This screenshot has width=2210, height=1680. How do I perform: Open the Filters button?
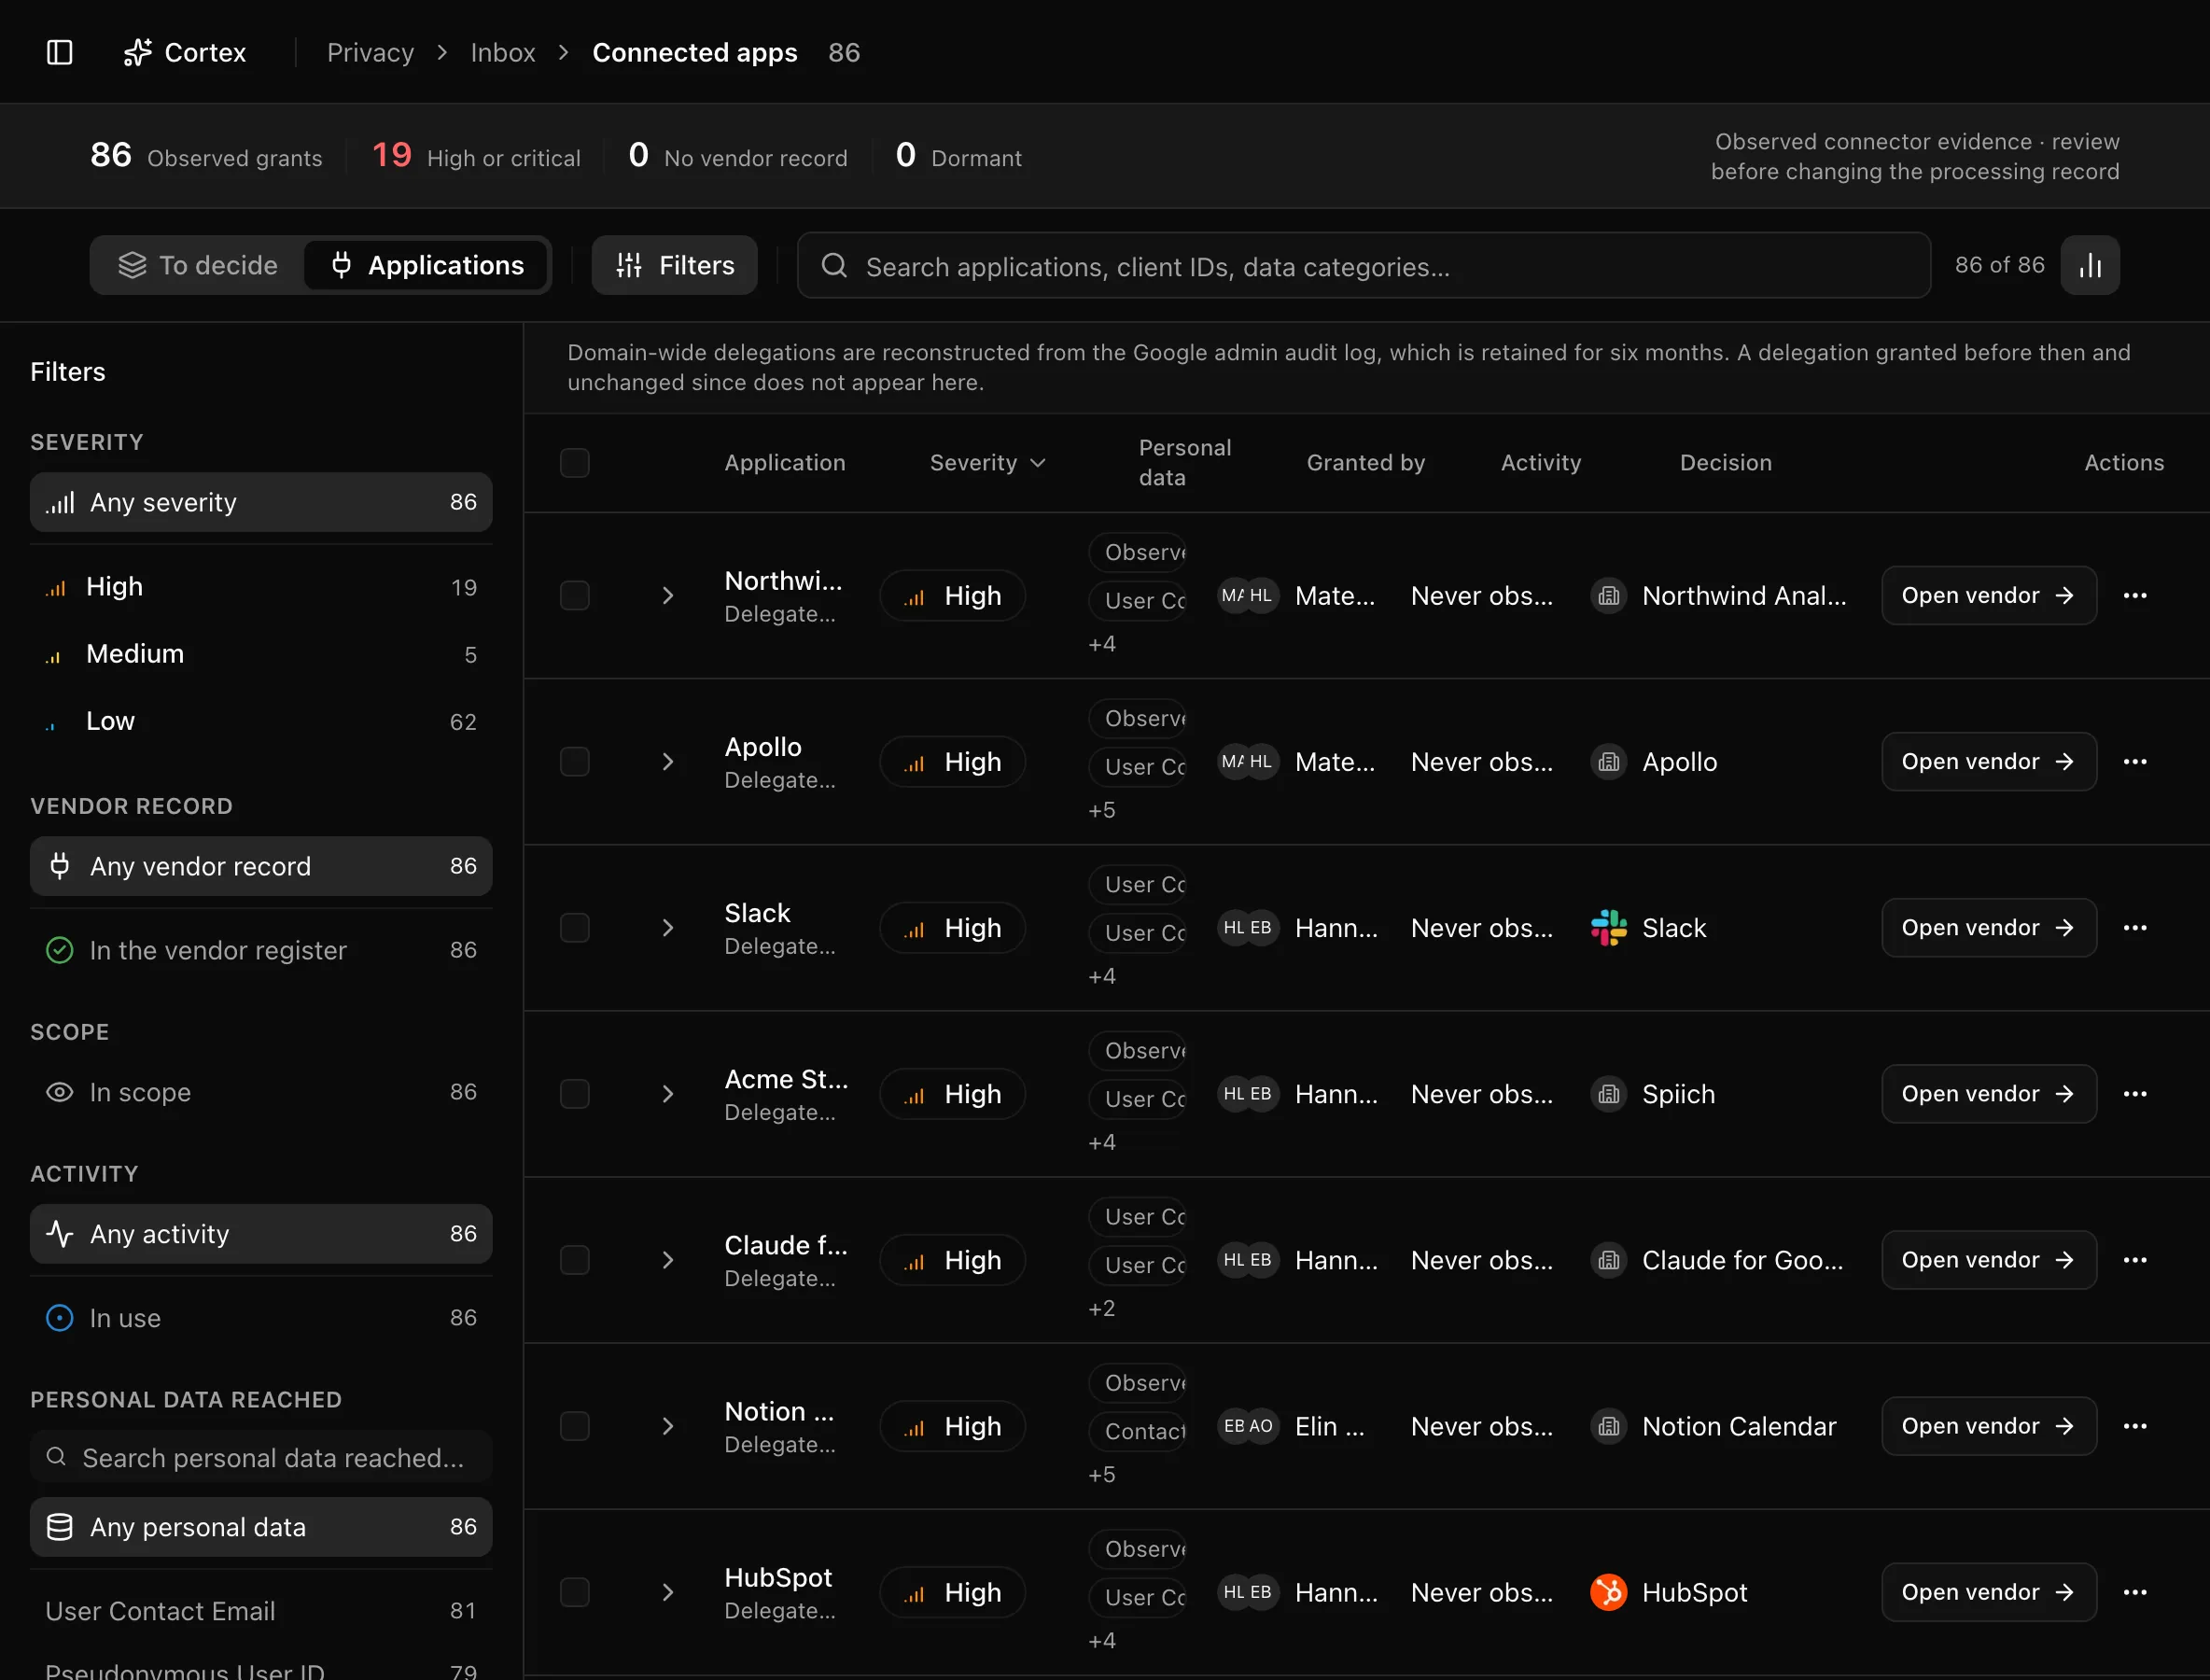point(674,265)
